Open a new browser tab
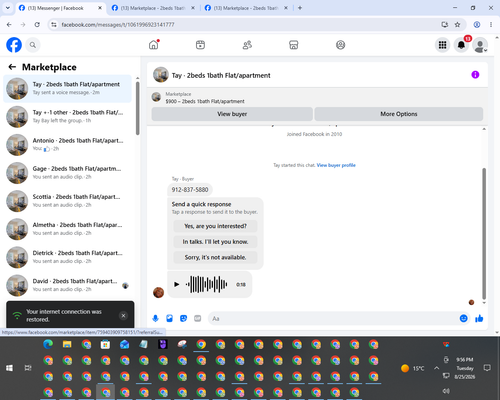The image size is (500, 400). 300,8
